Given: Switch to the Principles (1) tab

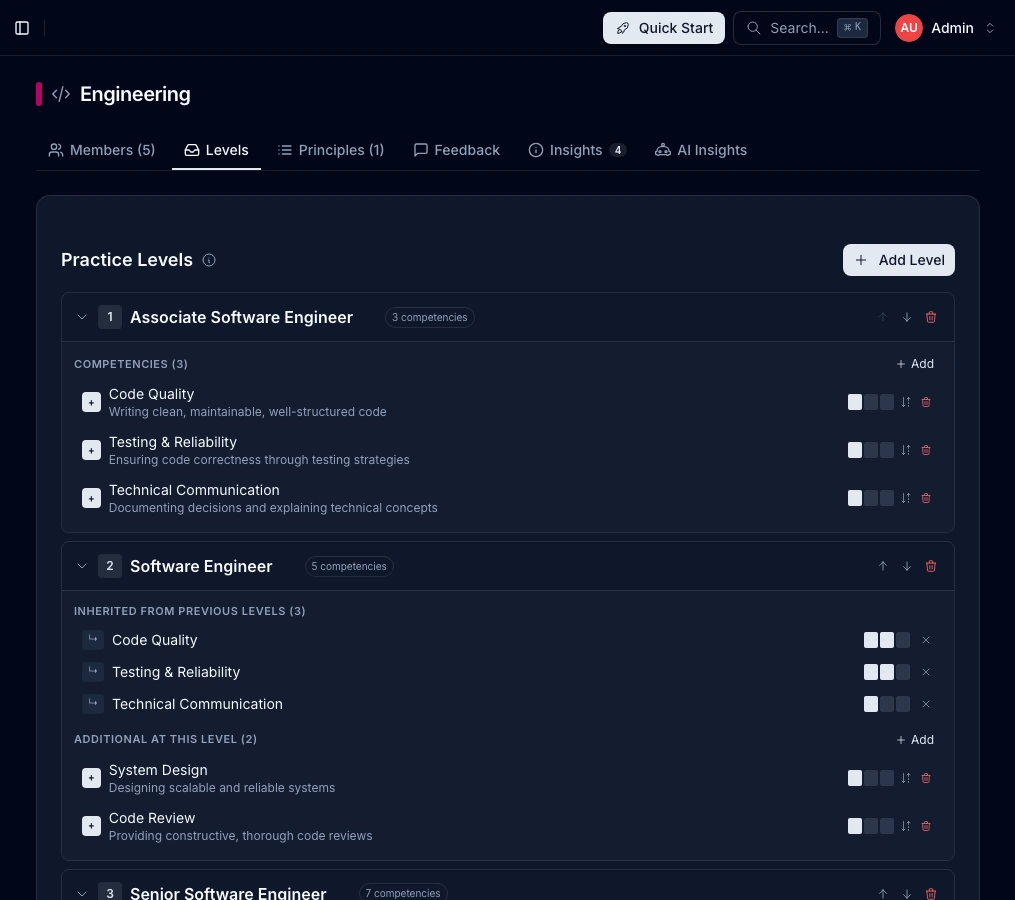Looking at the screenshot, I should [331, 150].
